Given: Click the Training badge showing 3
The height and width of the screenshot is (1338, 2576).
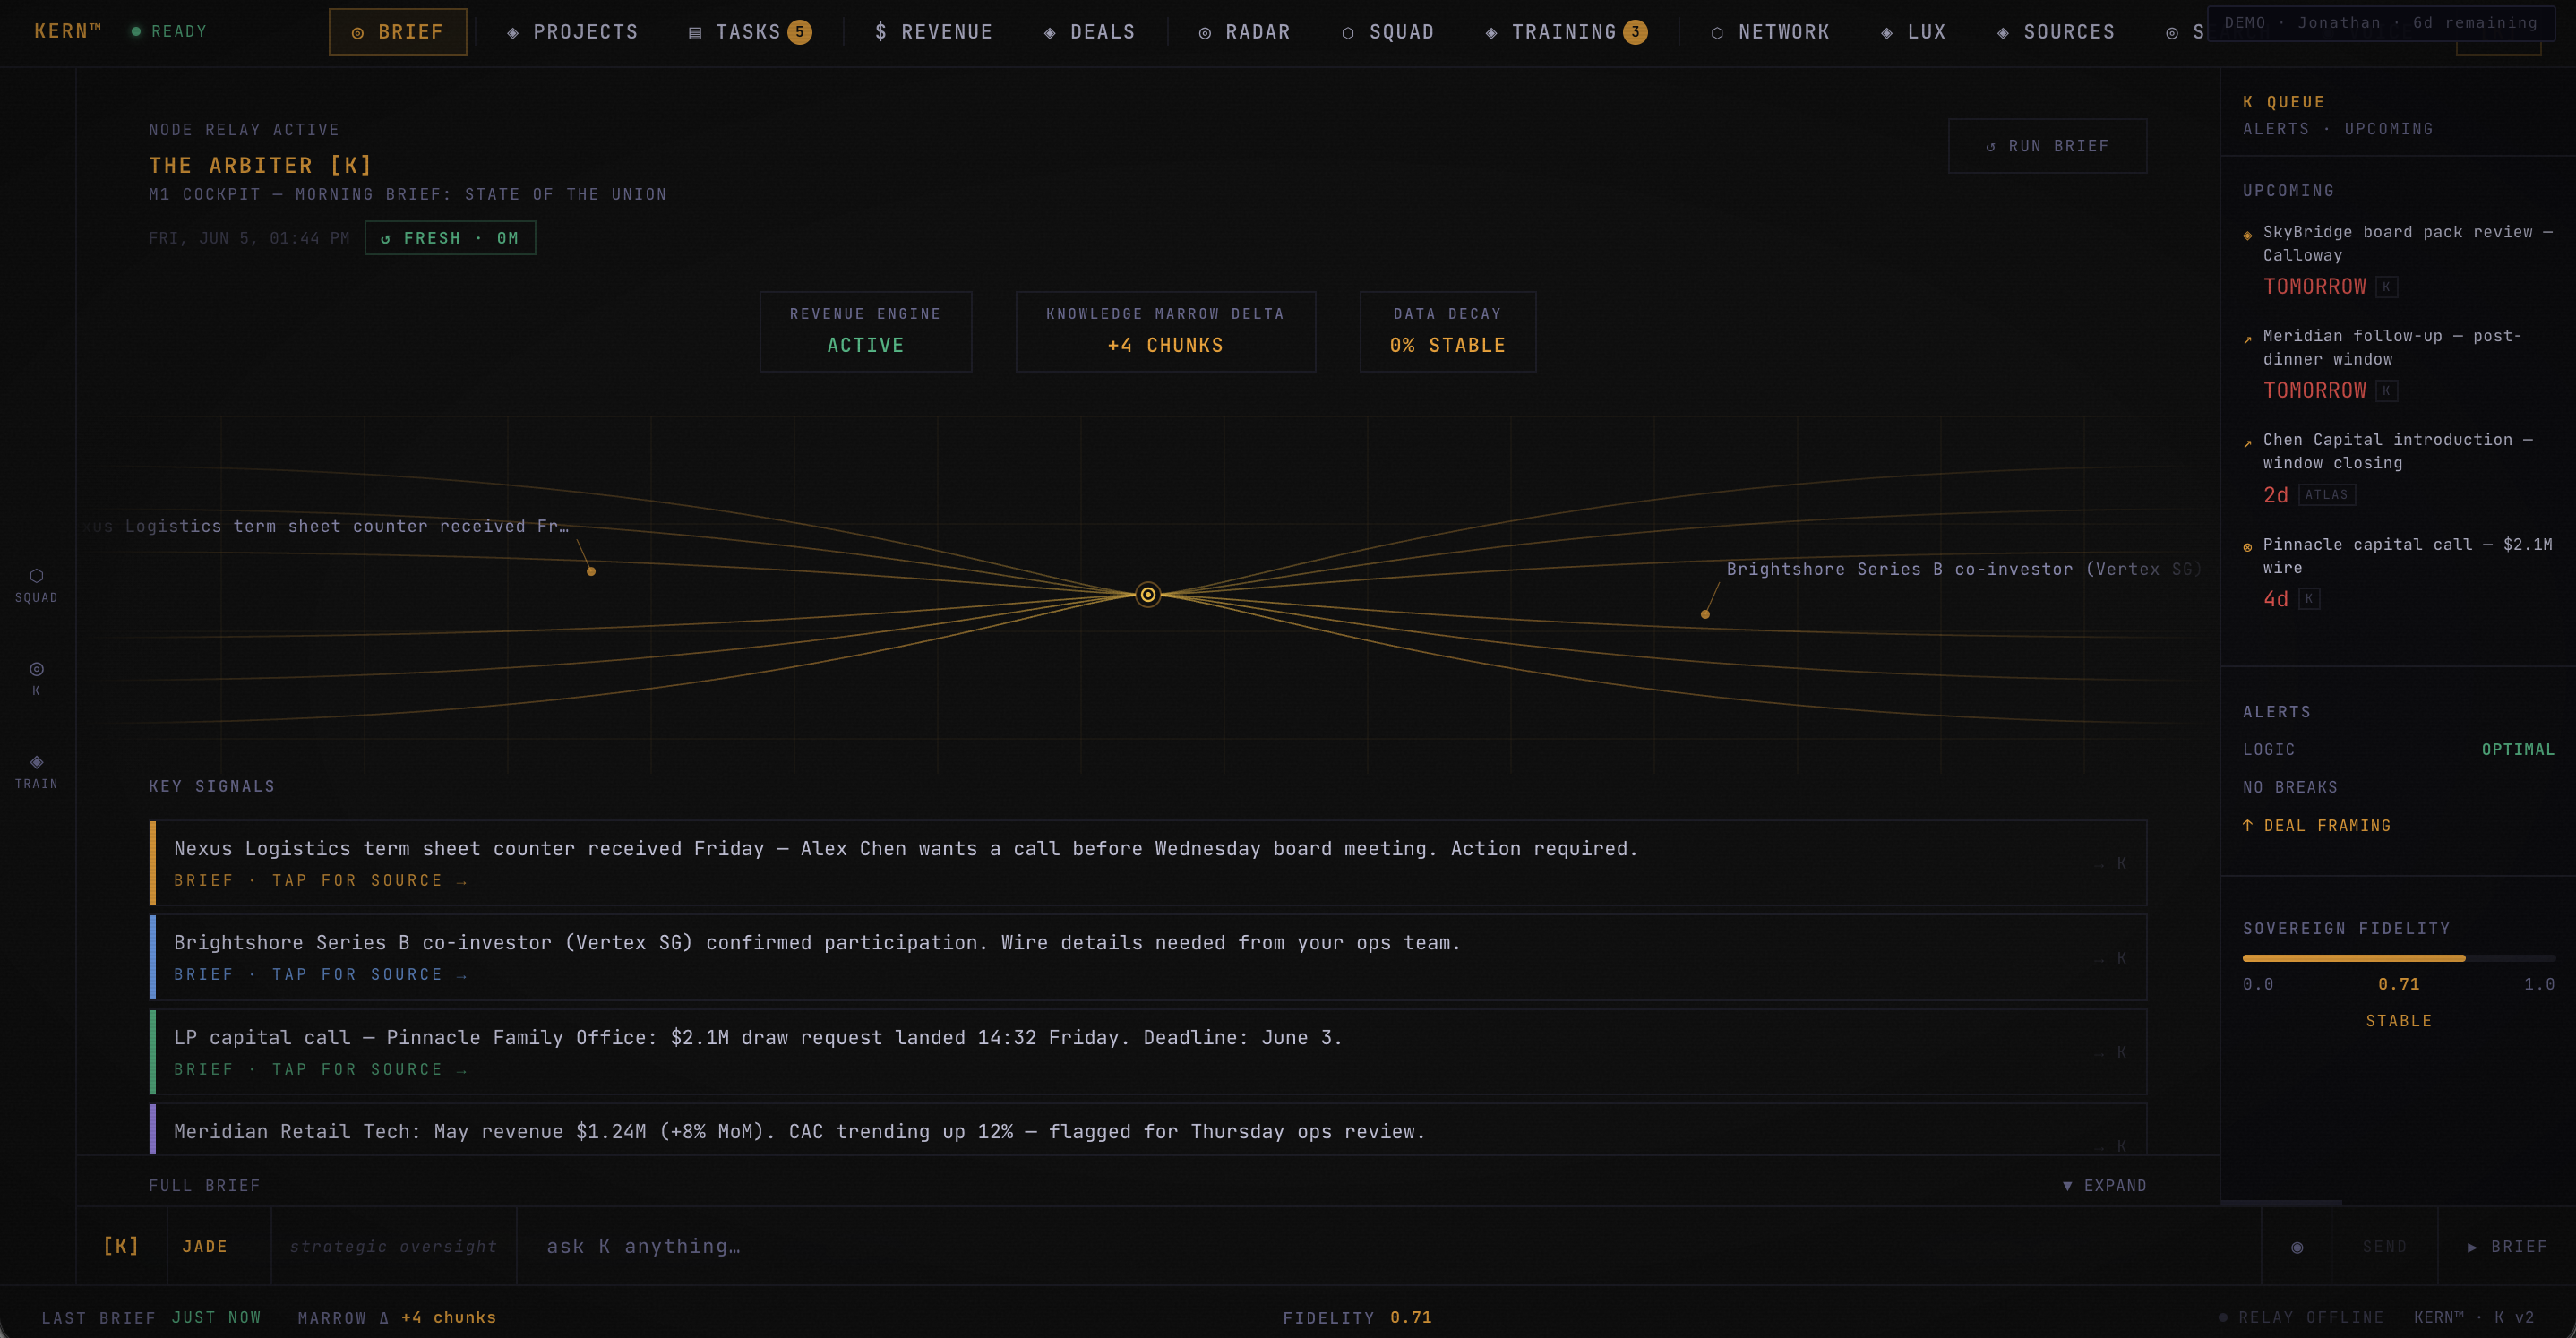Looking at the screenshot, I should (x=1635, y=32).
